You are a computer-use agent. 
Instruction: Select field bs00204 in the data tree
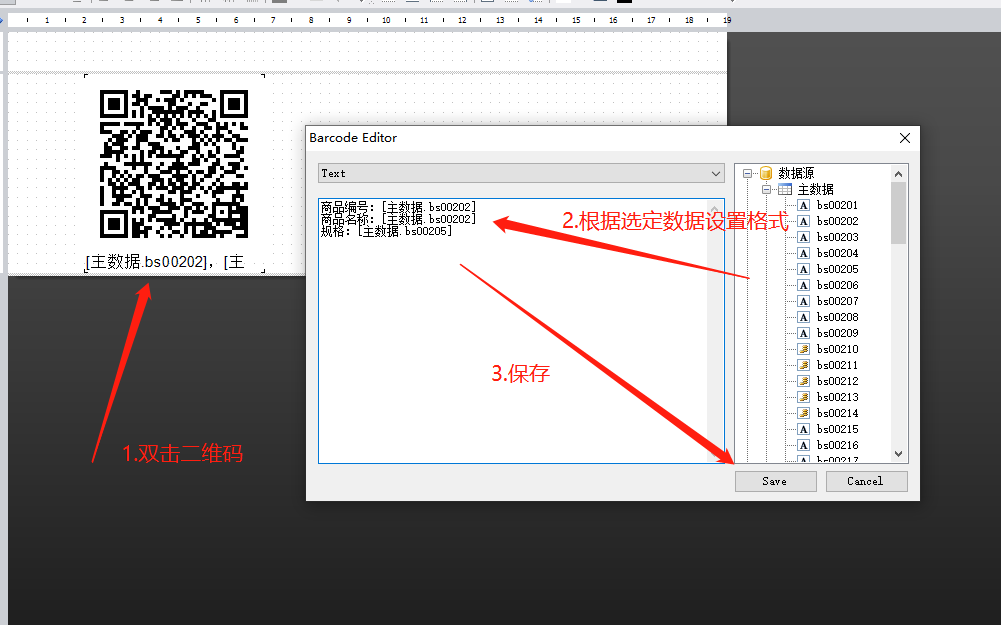(x=838, y=253)
